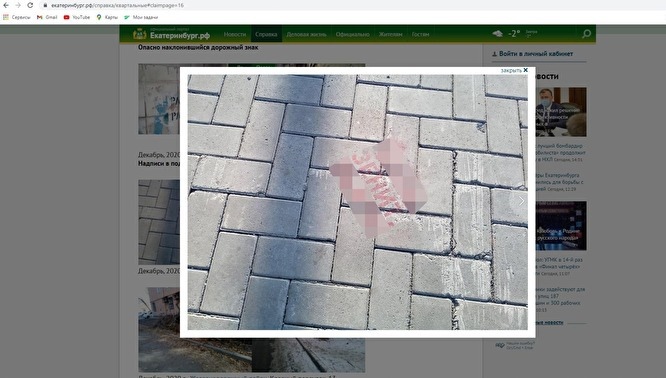Open the Карты maps bookmark
The height and width of the screenshot is (378, 666).
pos(107,17)
